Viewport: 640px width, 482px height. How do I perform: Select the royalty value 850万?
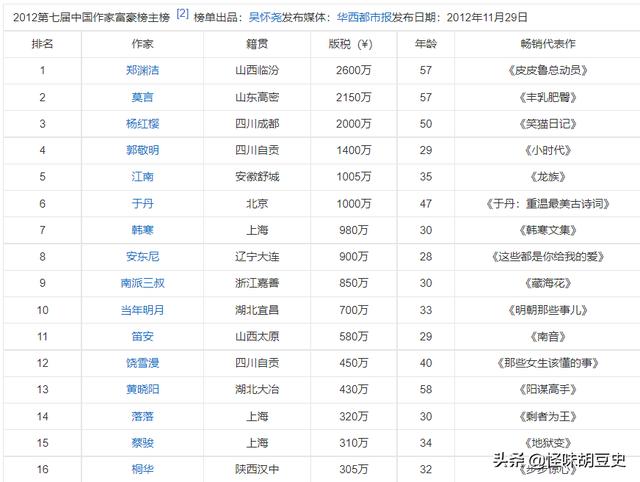[353, 283]
